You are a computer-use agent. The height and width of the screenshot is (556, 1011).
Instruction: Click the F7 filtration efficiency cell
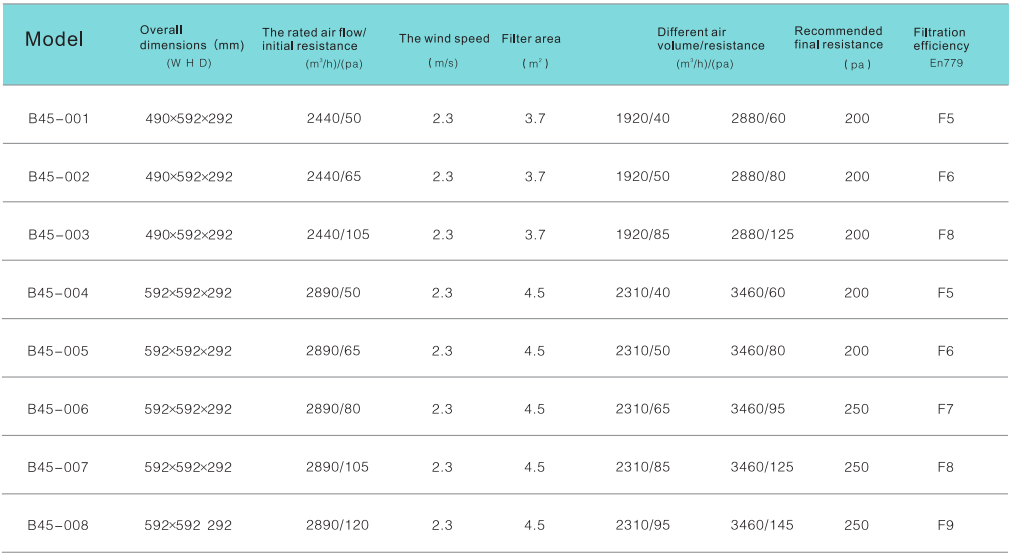946,409
